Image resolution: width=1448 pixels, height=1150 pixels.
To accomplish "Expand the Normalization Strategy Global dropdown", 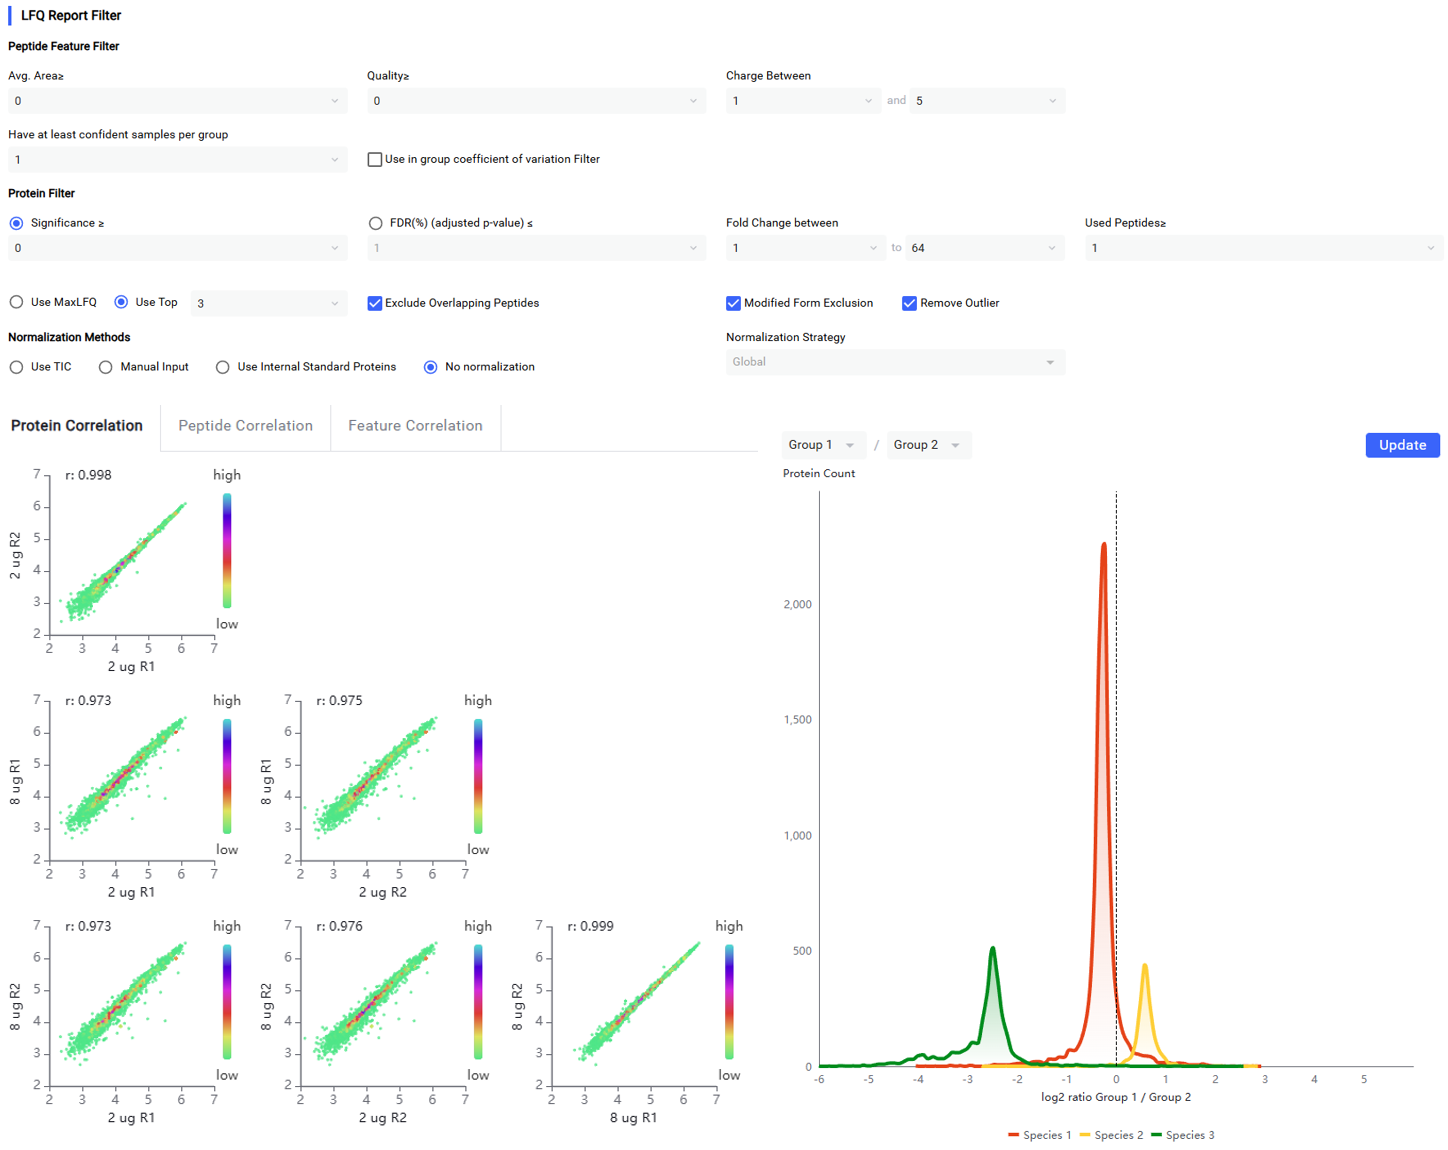I will [x=895, y=362].
